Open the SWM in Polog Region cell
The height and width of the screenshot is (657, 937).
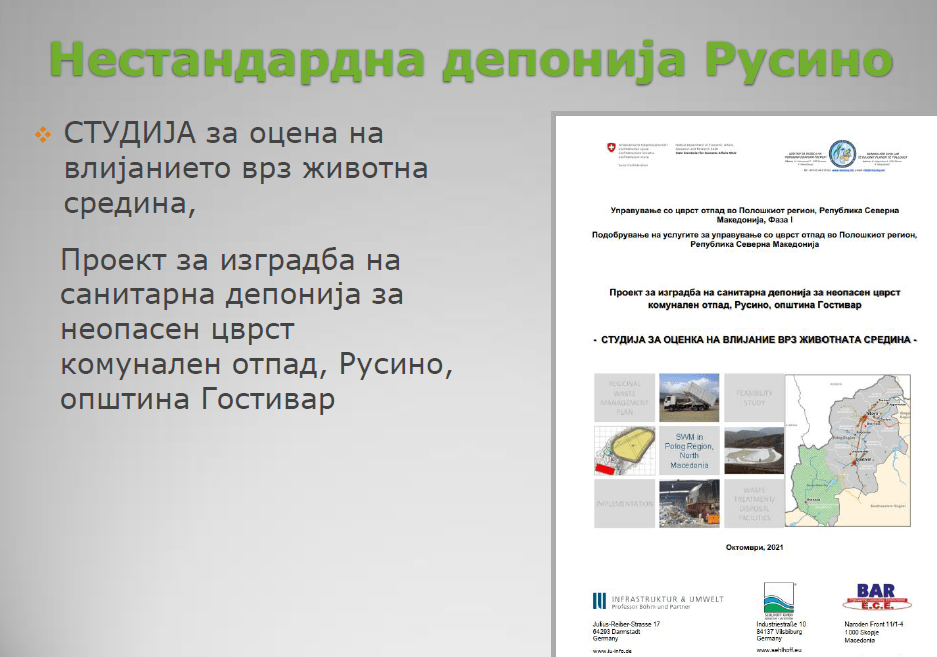click(690, 449)
